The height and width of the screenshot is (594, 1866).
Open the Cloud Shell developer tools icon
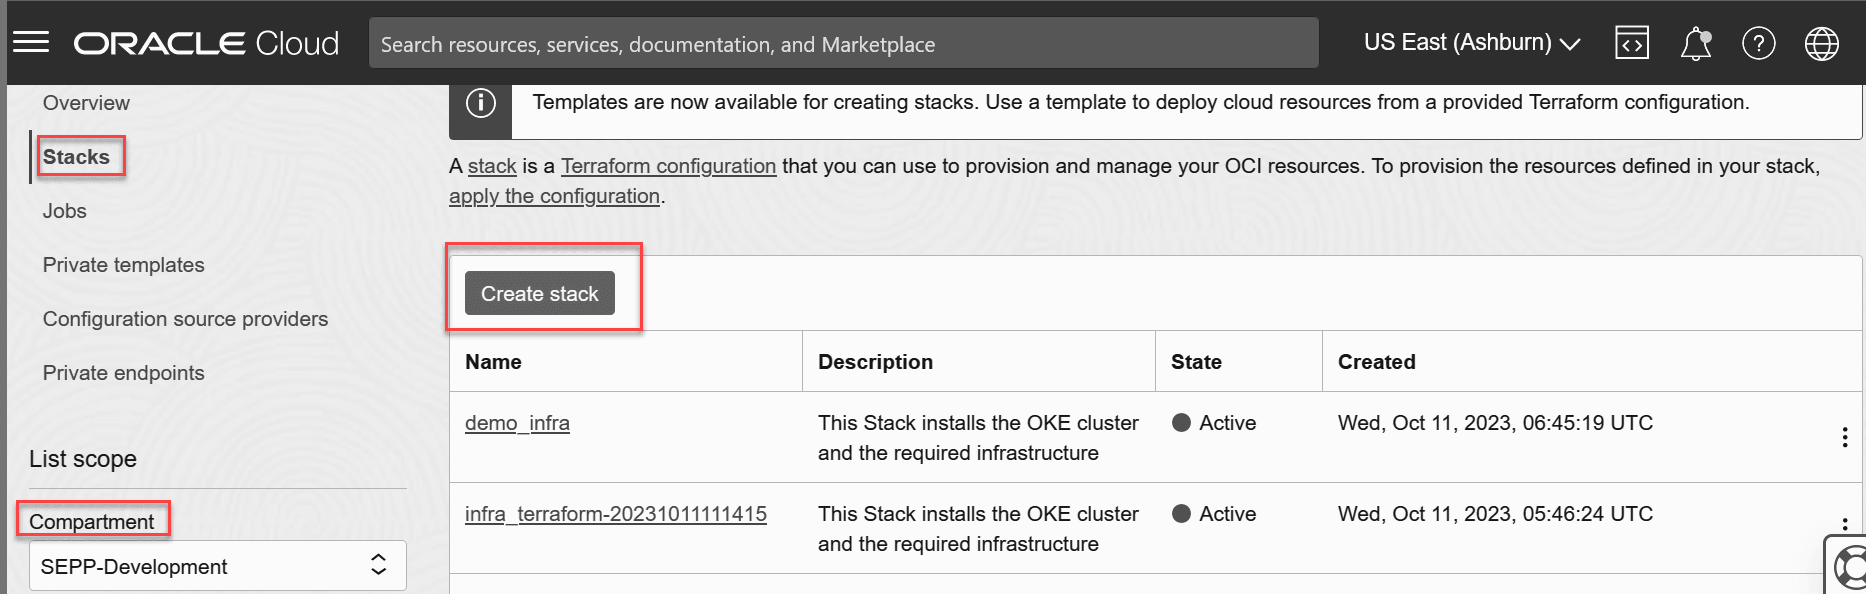[1631, 43]
